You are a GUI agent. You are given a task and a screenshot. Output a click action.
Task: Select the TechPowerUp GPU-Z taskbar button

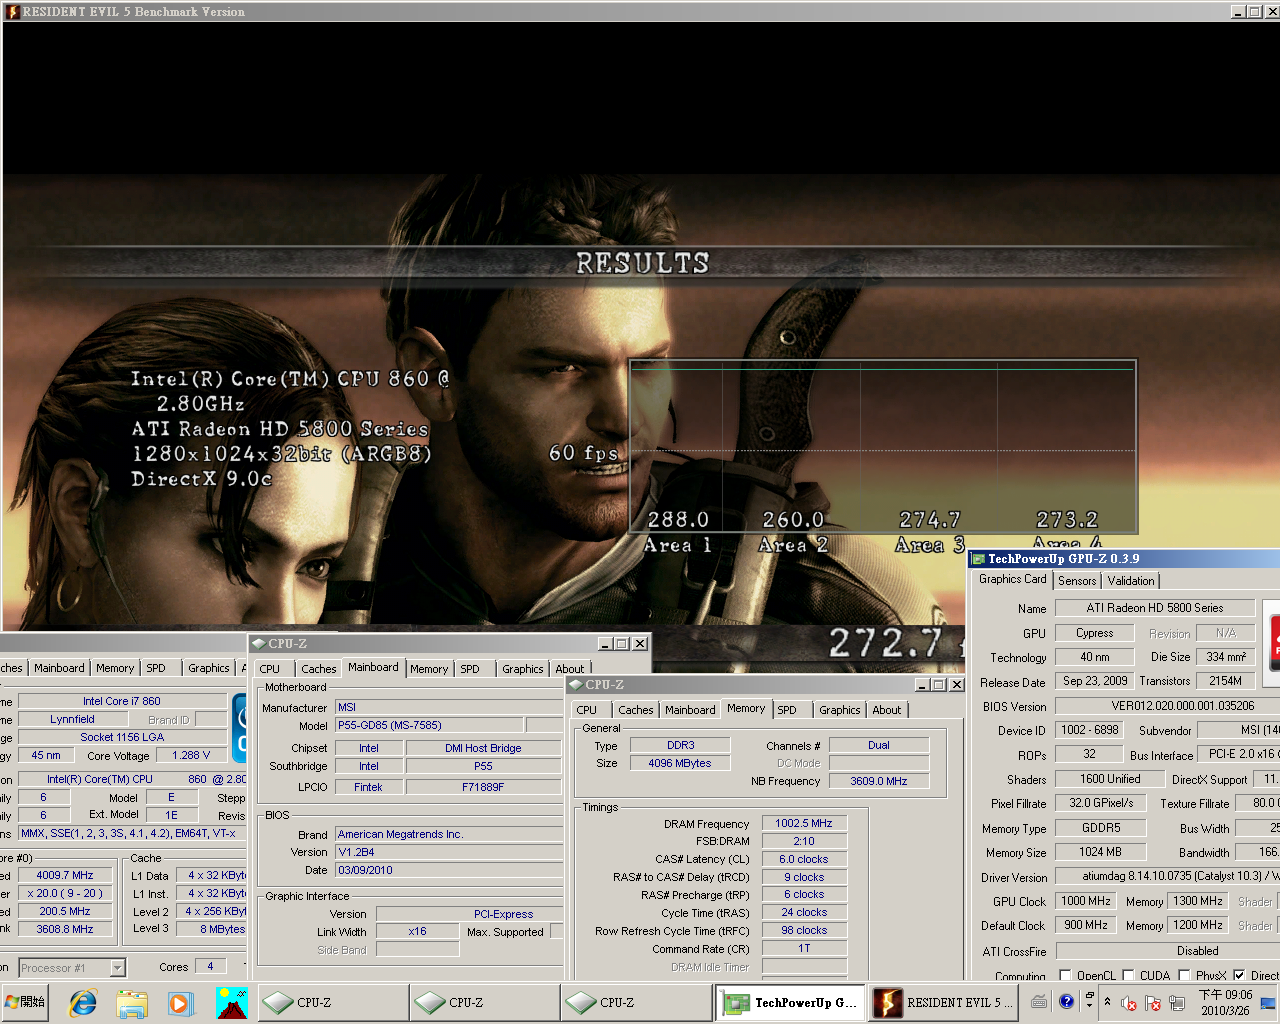(x=790, y=1002)
